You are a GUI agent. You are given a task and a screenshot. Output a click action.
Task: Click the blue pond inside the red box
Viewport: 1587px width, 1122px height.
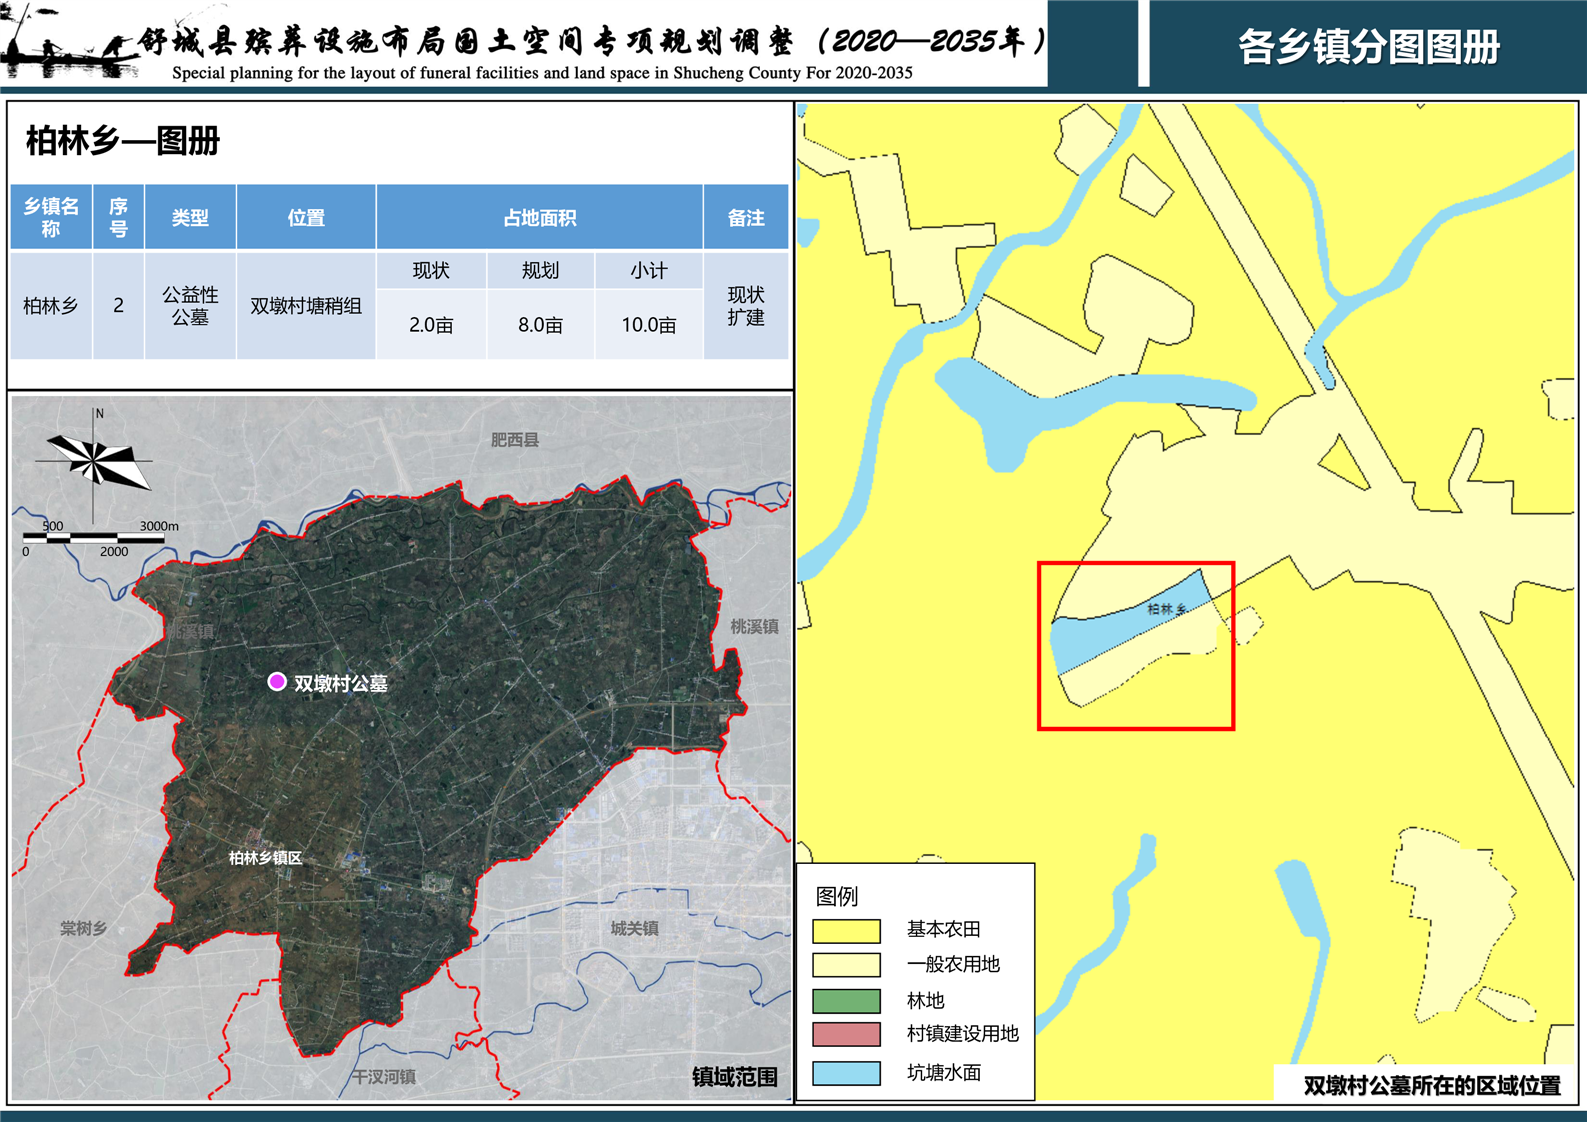point(1130,622)
